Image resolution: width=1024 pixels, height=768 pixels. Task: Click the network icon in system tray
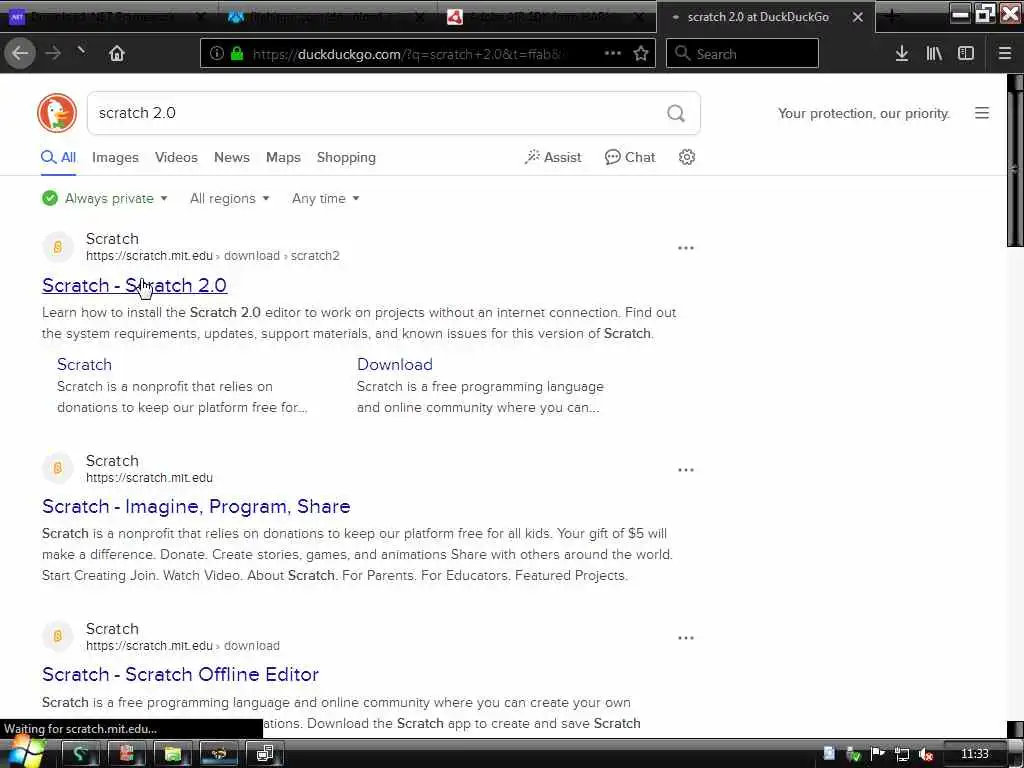(x=902, y=754)
